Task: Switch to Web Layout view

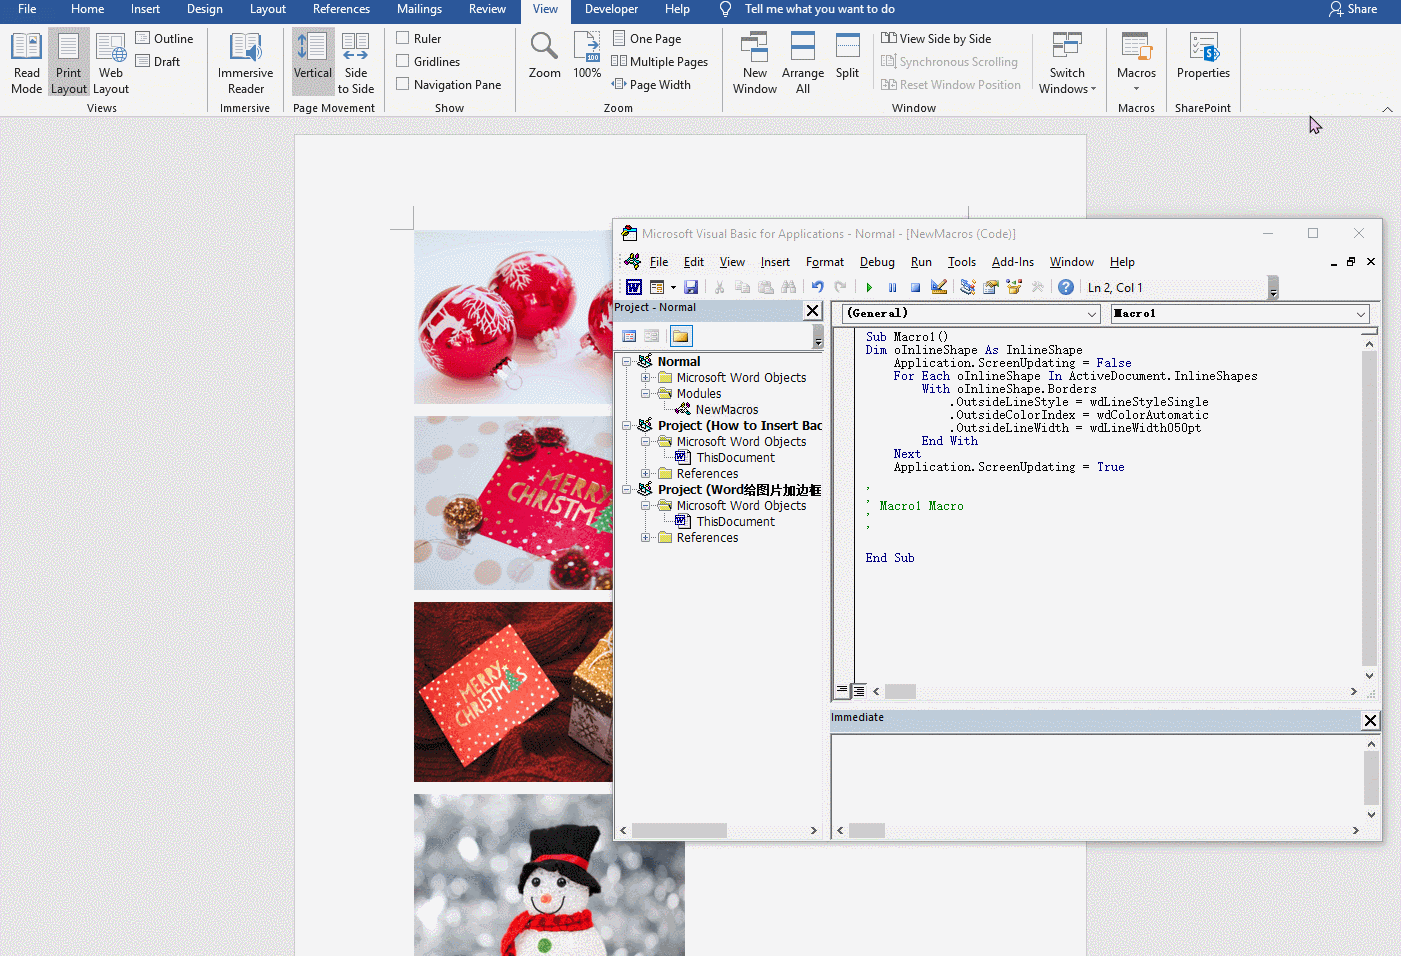Action: coord(111,63)
